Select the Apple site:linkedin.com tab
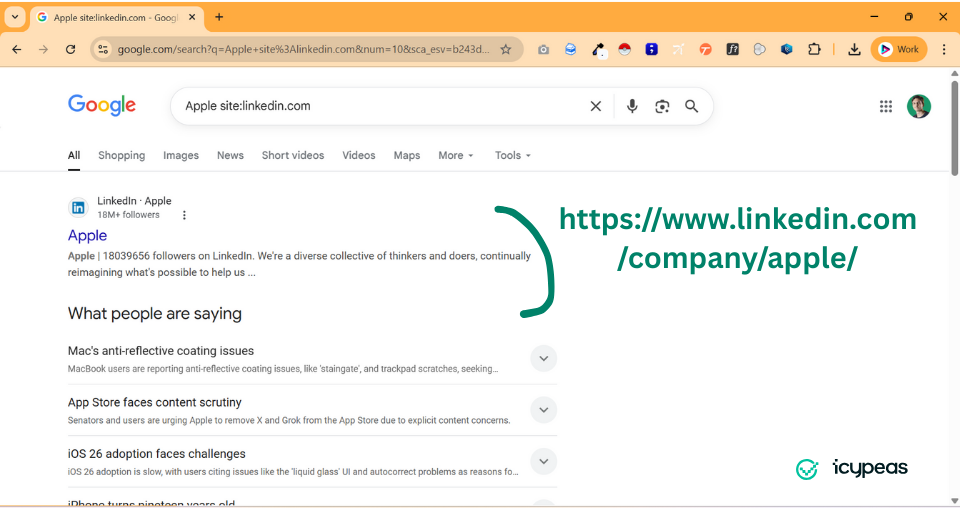960x510 pixels. (x=116, y=18)
